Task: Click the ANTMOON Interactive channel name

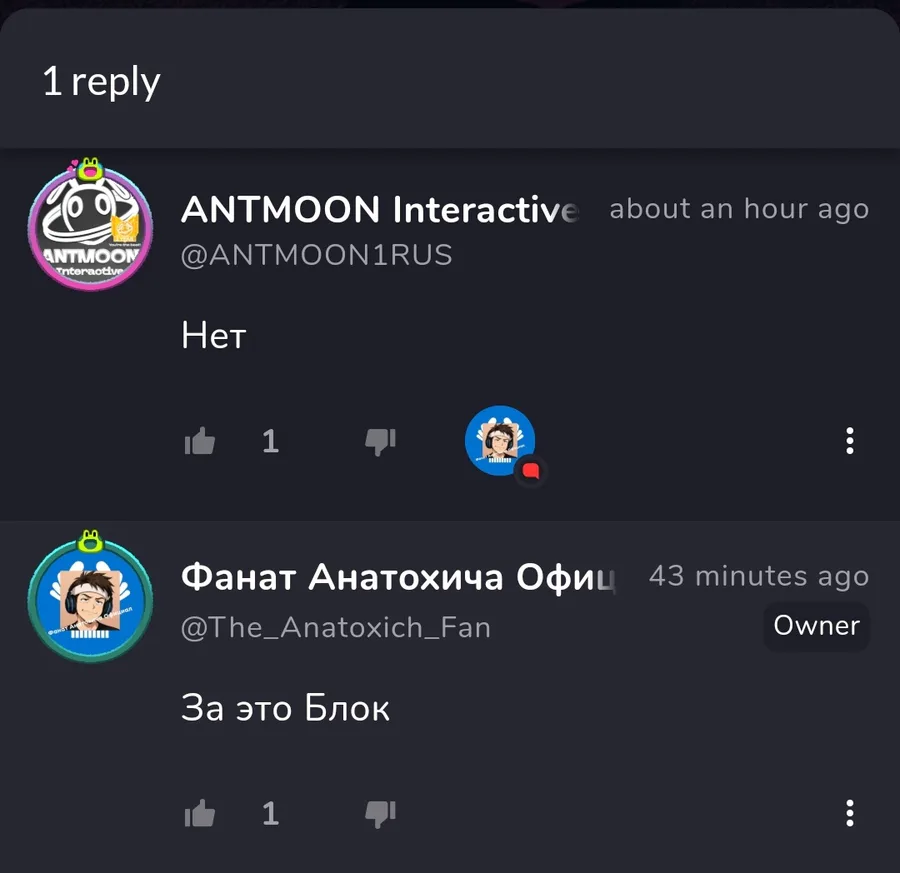Action: pyautogui.click(x=379, y=209)
